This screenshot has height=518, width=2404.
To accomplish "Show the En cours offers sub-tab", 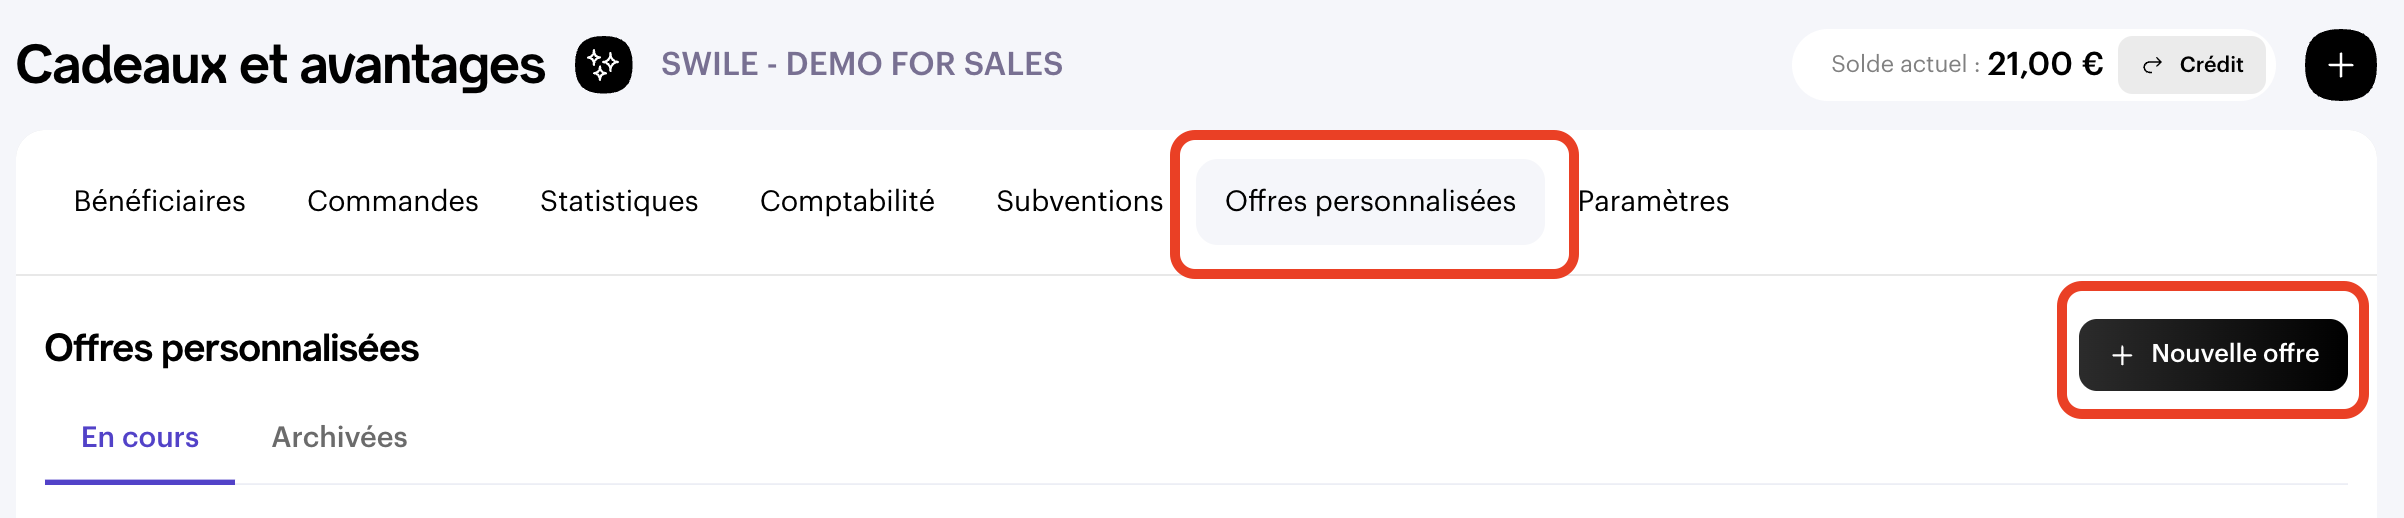I will (x=140, y=437).
